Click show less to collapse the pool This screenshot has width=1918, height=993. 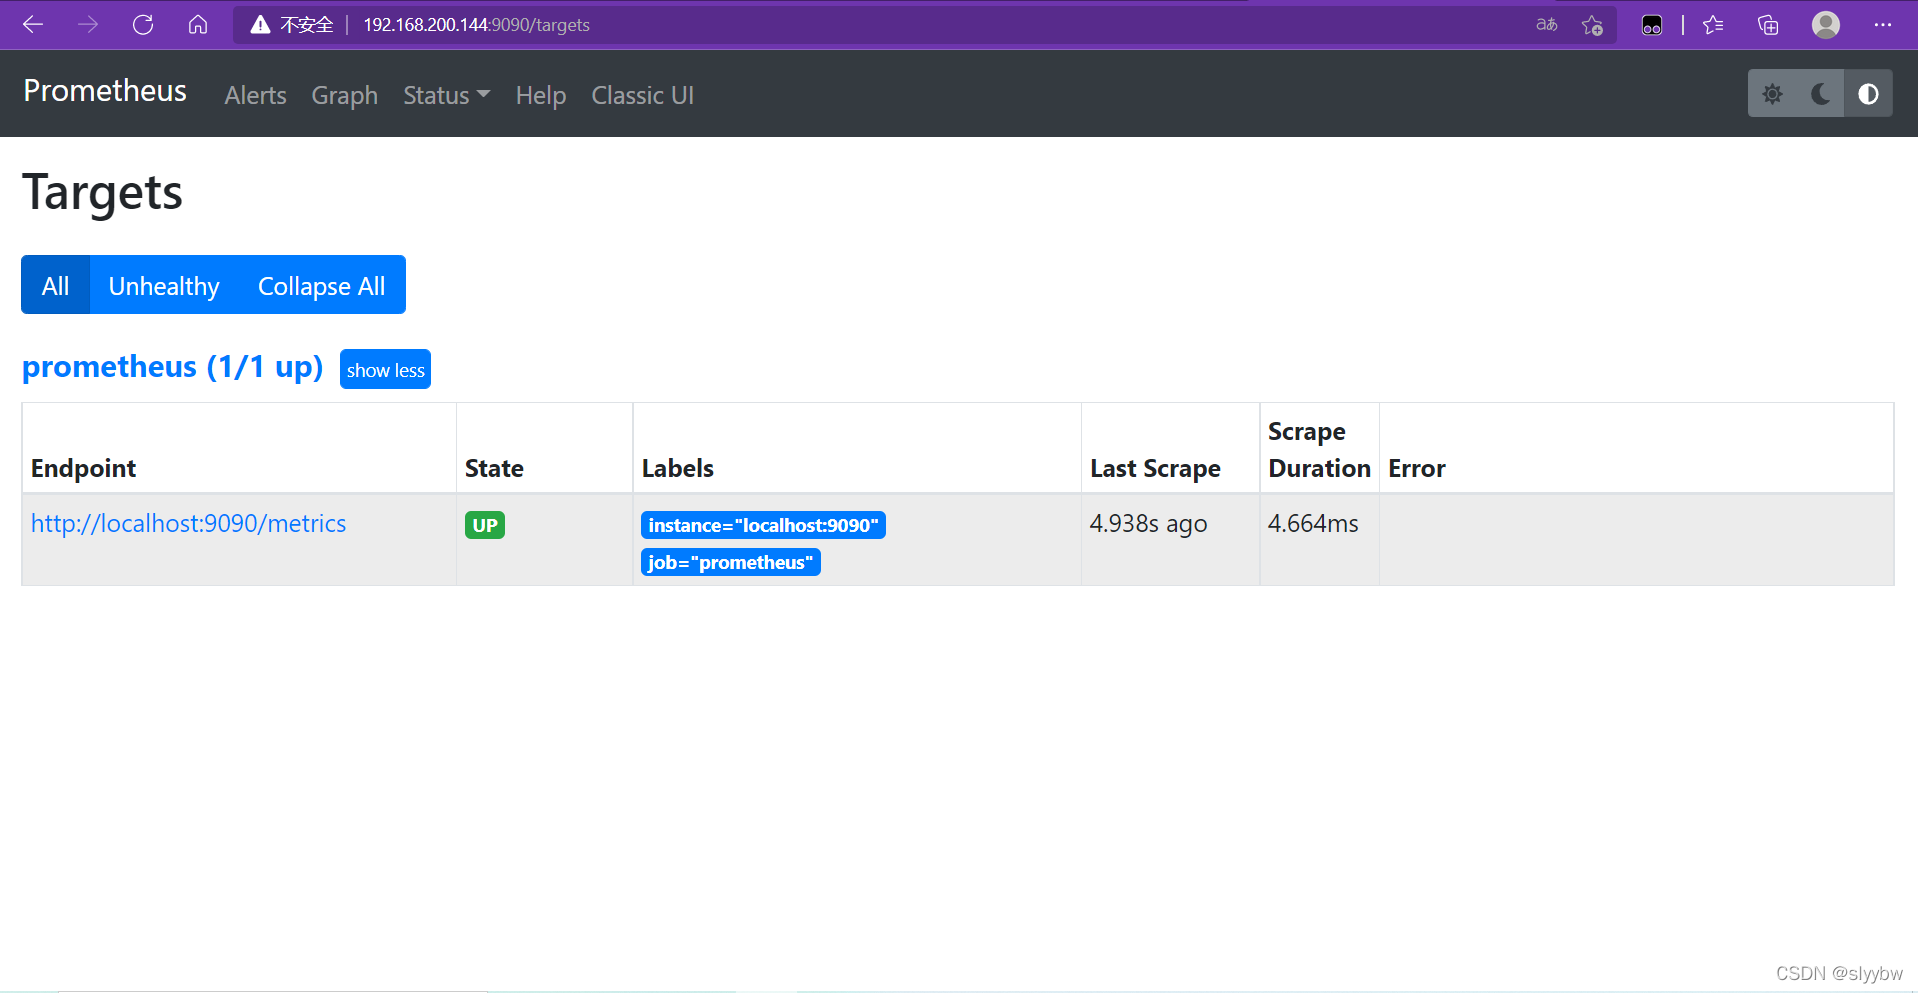pos(385,369)
